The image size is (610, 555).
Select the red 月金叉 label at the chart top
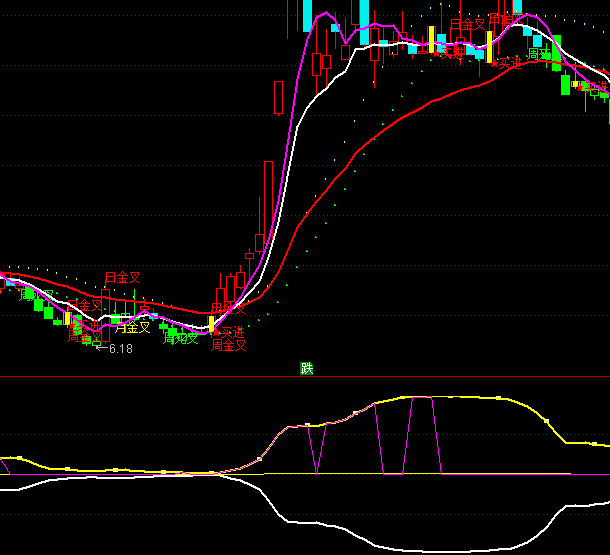(467, 24)
